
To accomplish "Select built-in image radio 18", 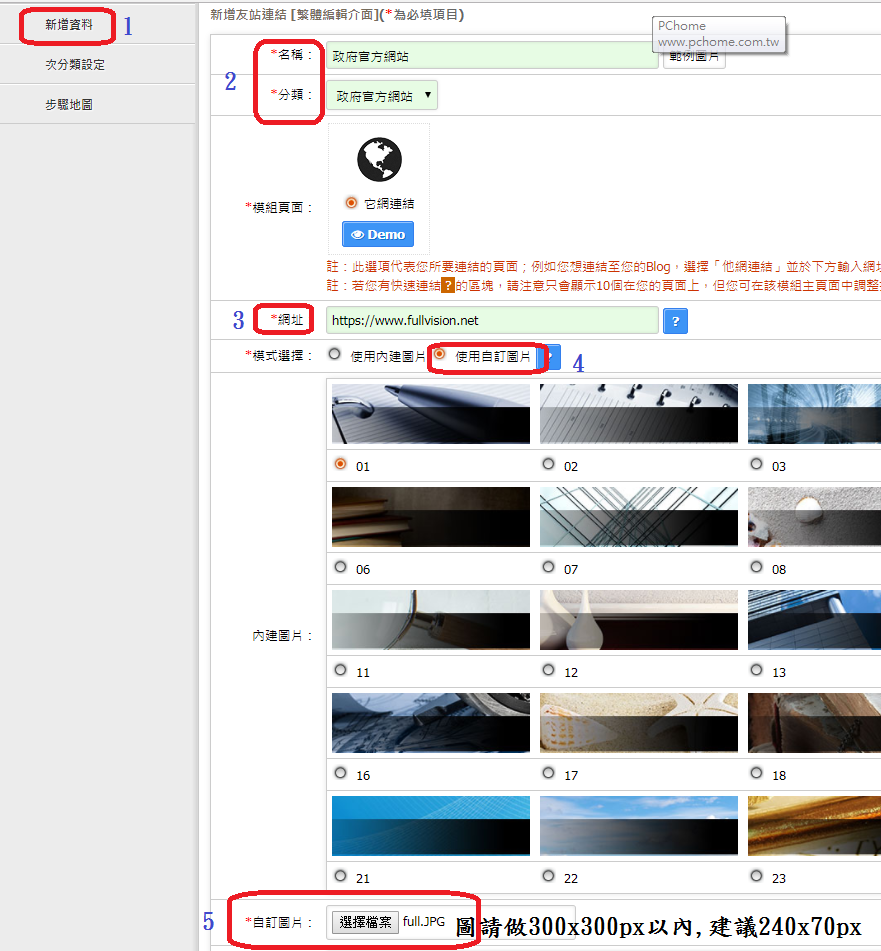I will [x=756, y=773].
